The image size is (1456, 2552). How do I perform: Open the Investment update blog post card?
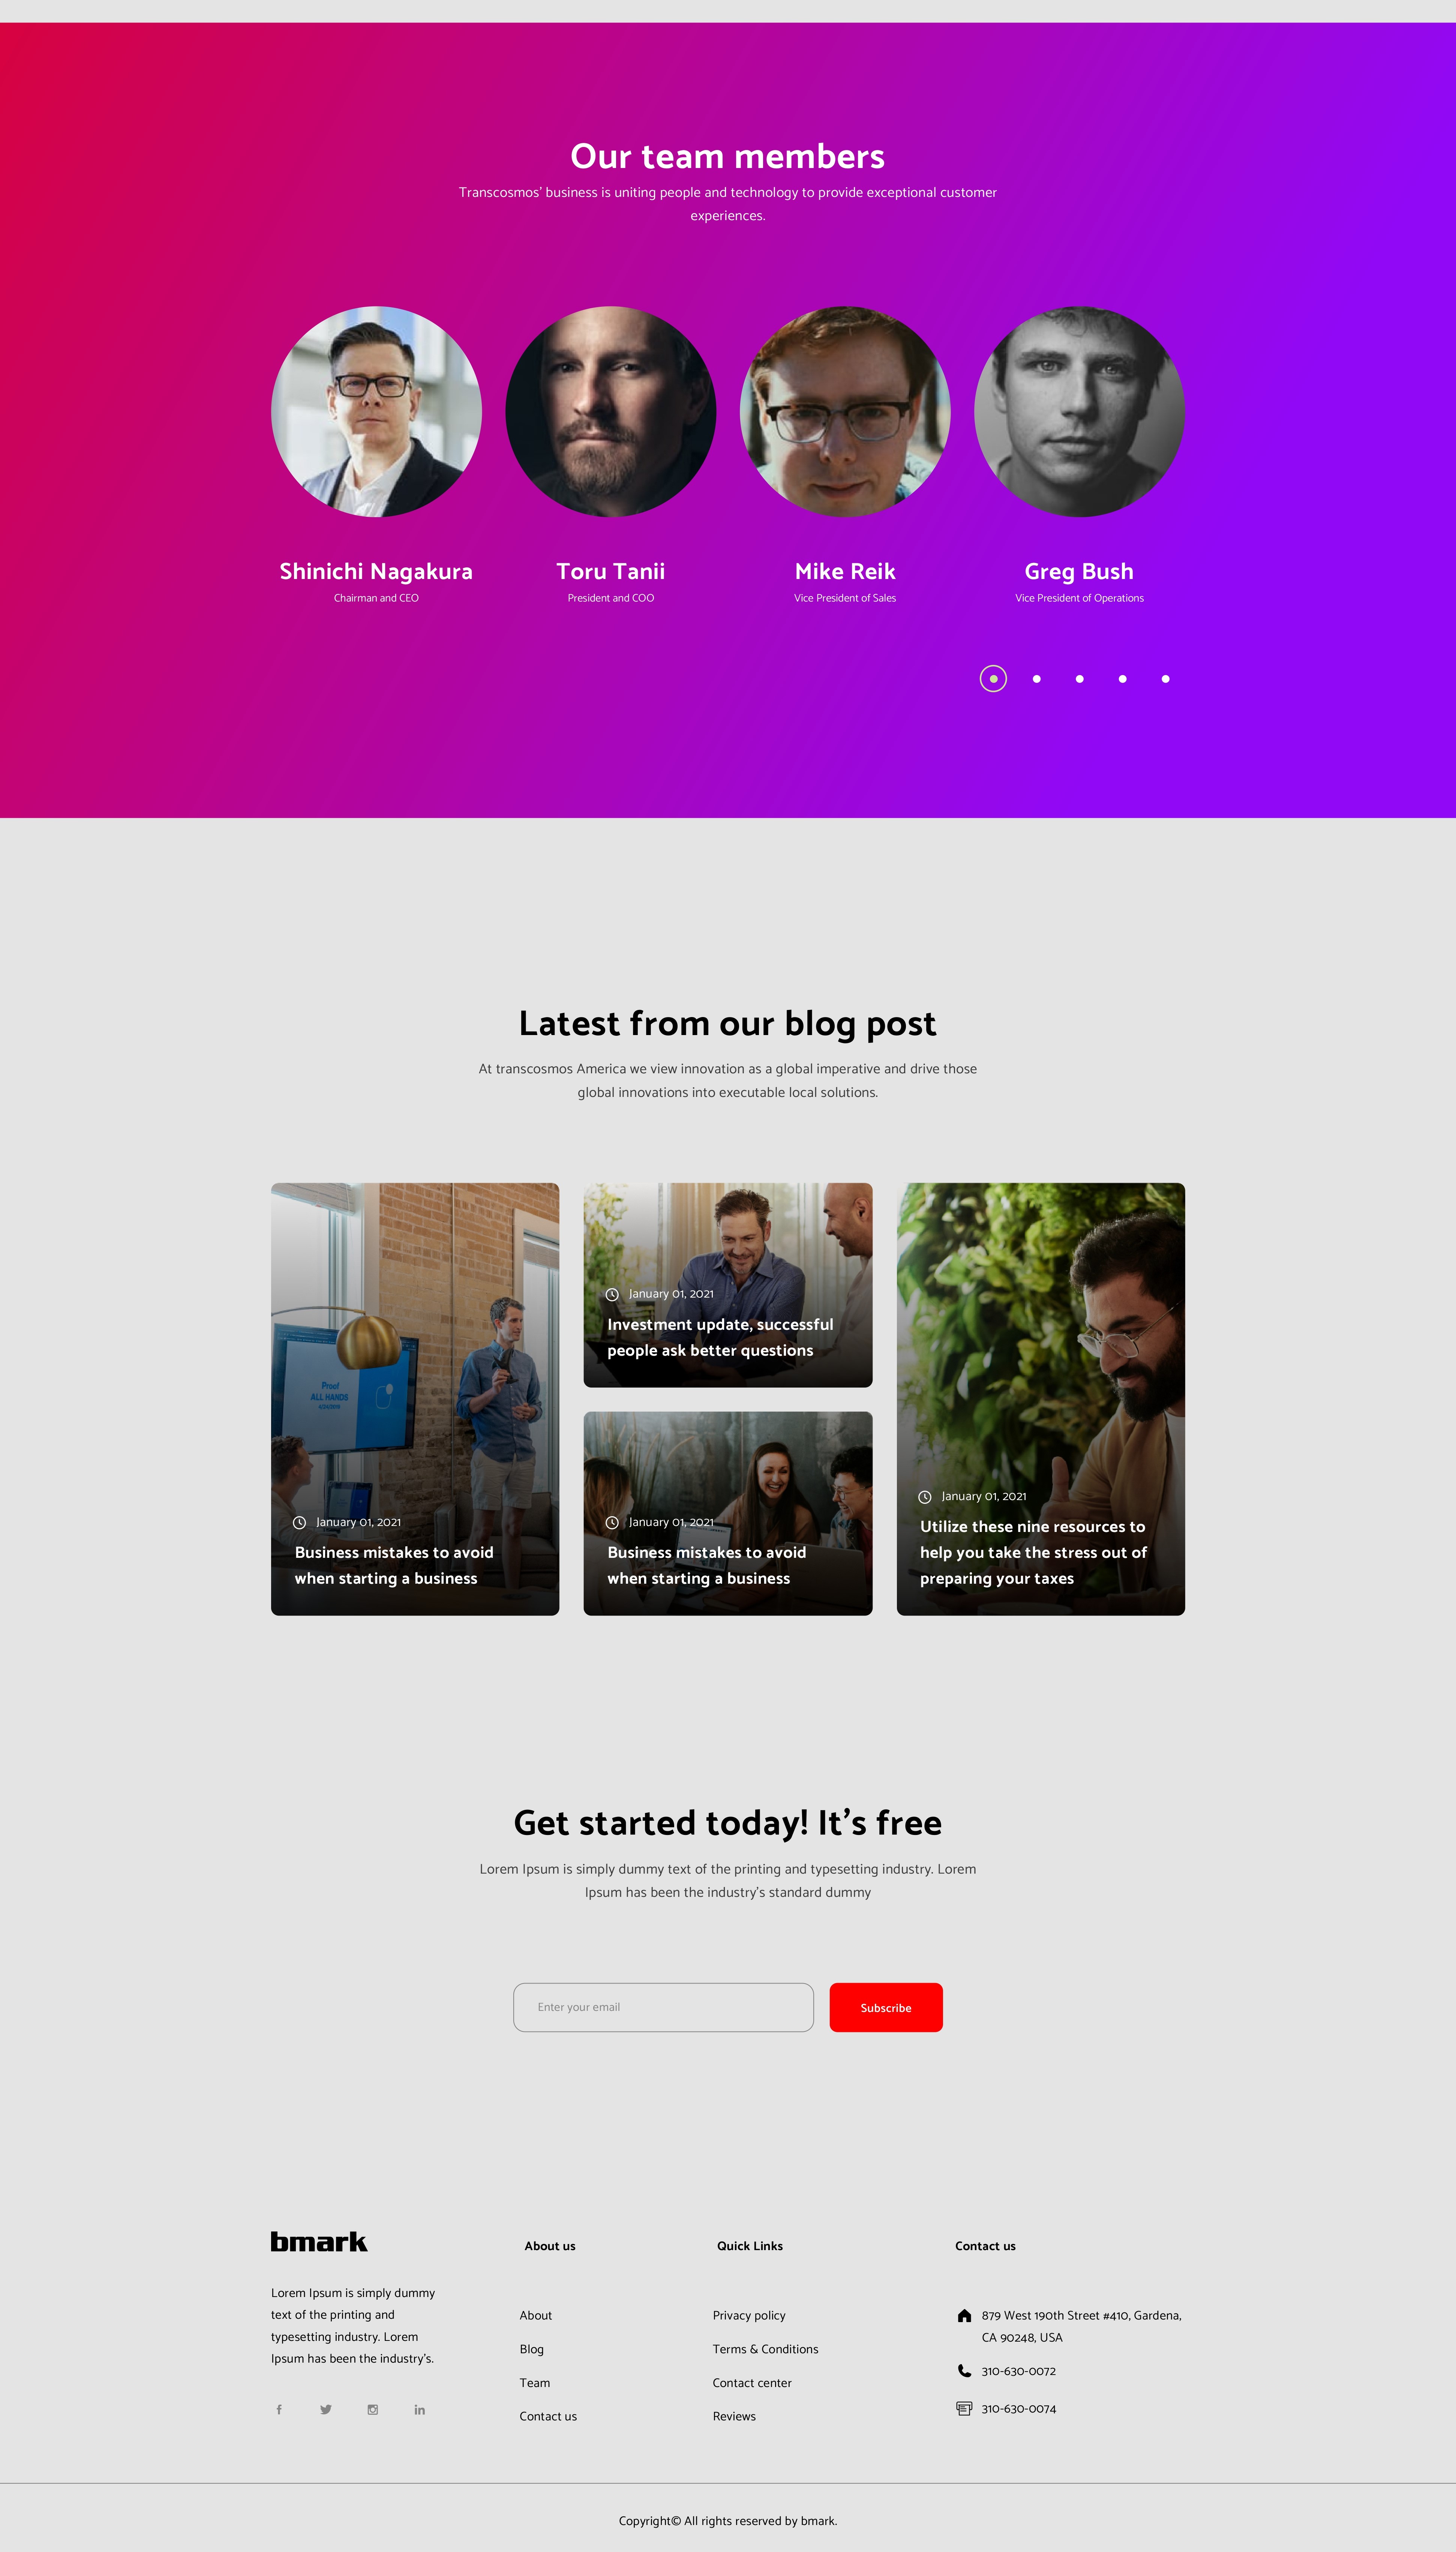[728, 1285]
